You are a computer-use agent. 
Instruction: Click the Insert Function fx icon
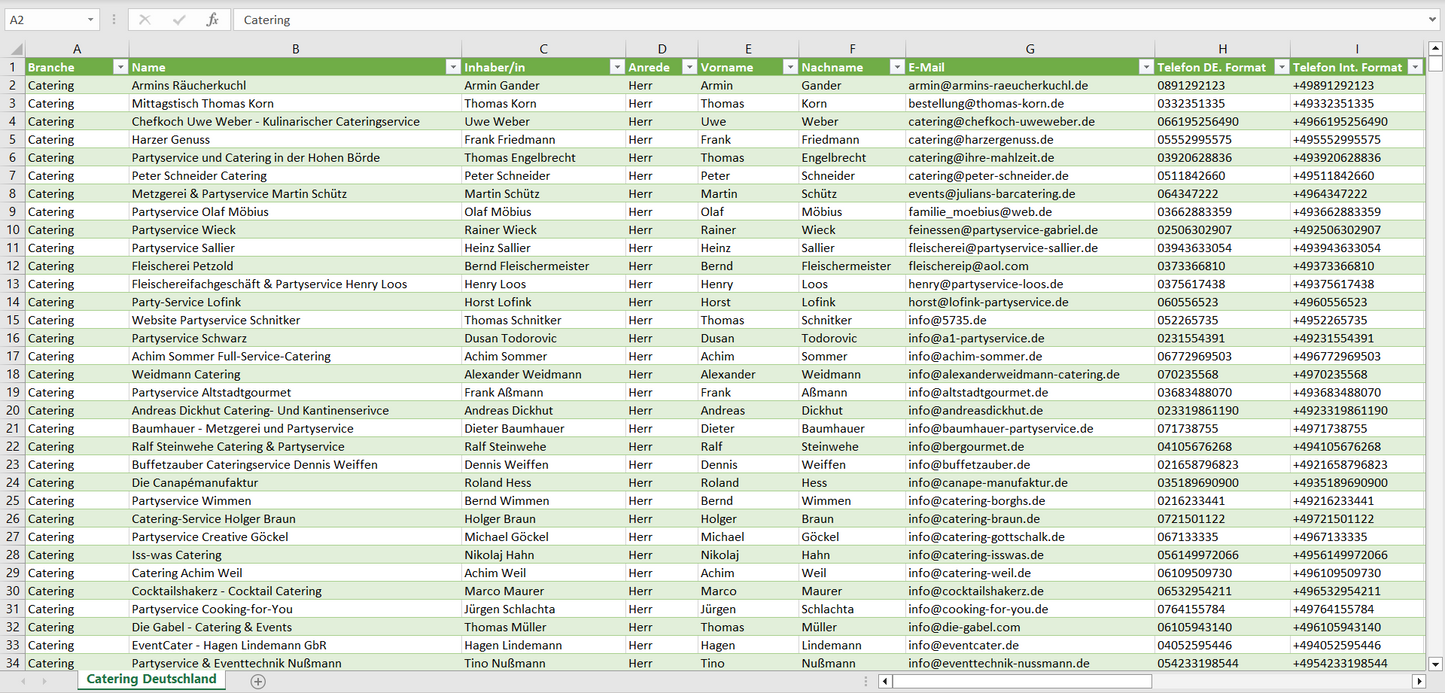tap(212, 20)
